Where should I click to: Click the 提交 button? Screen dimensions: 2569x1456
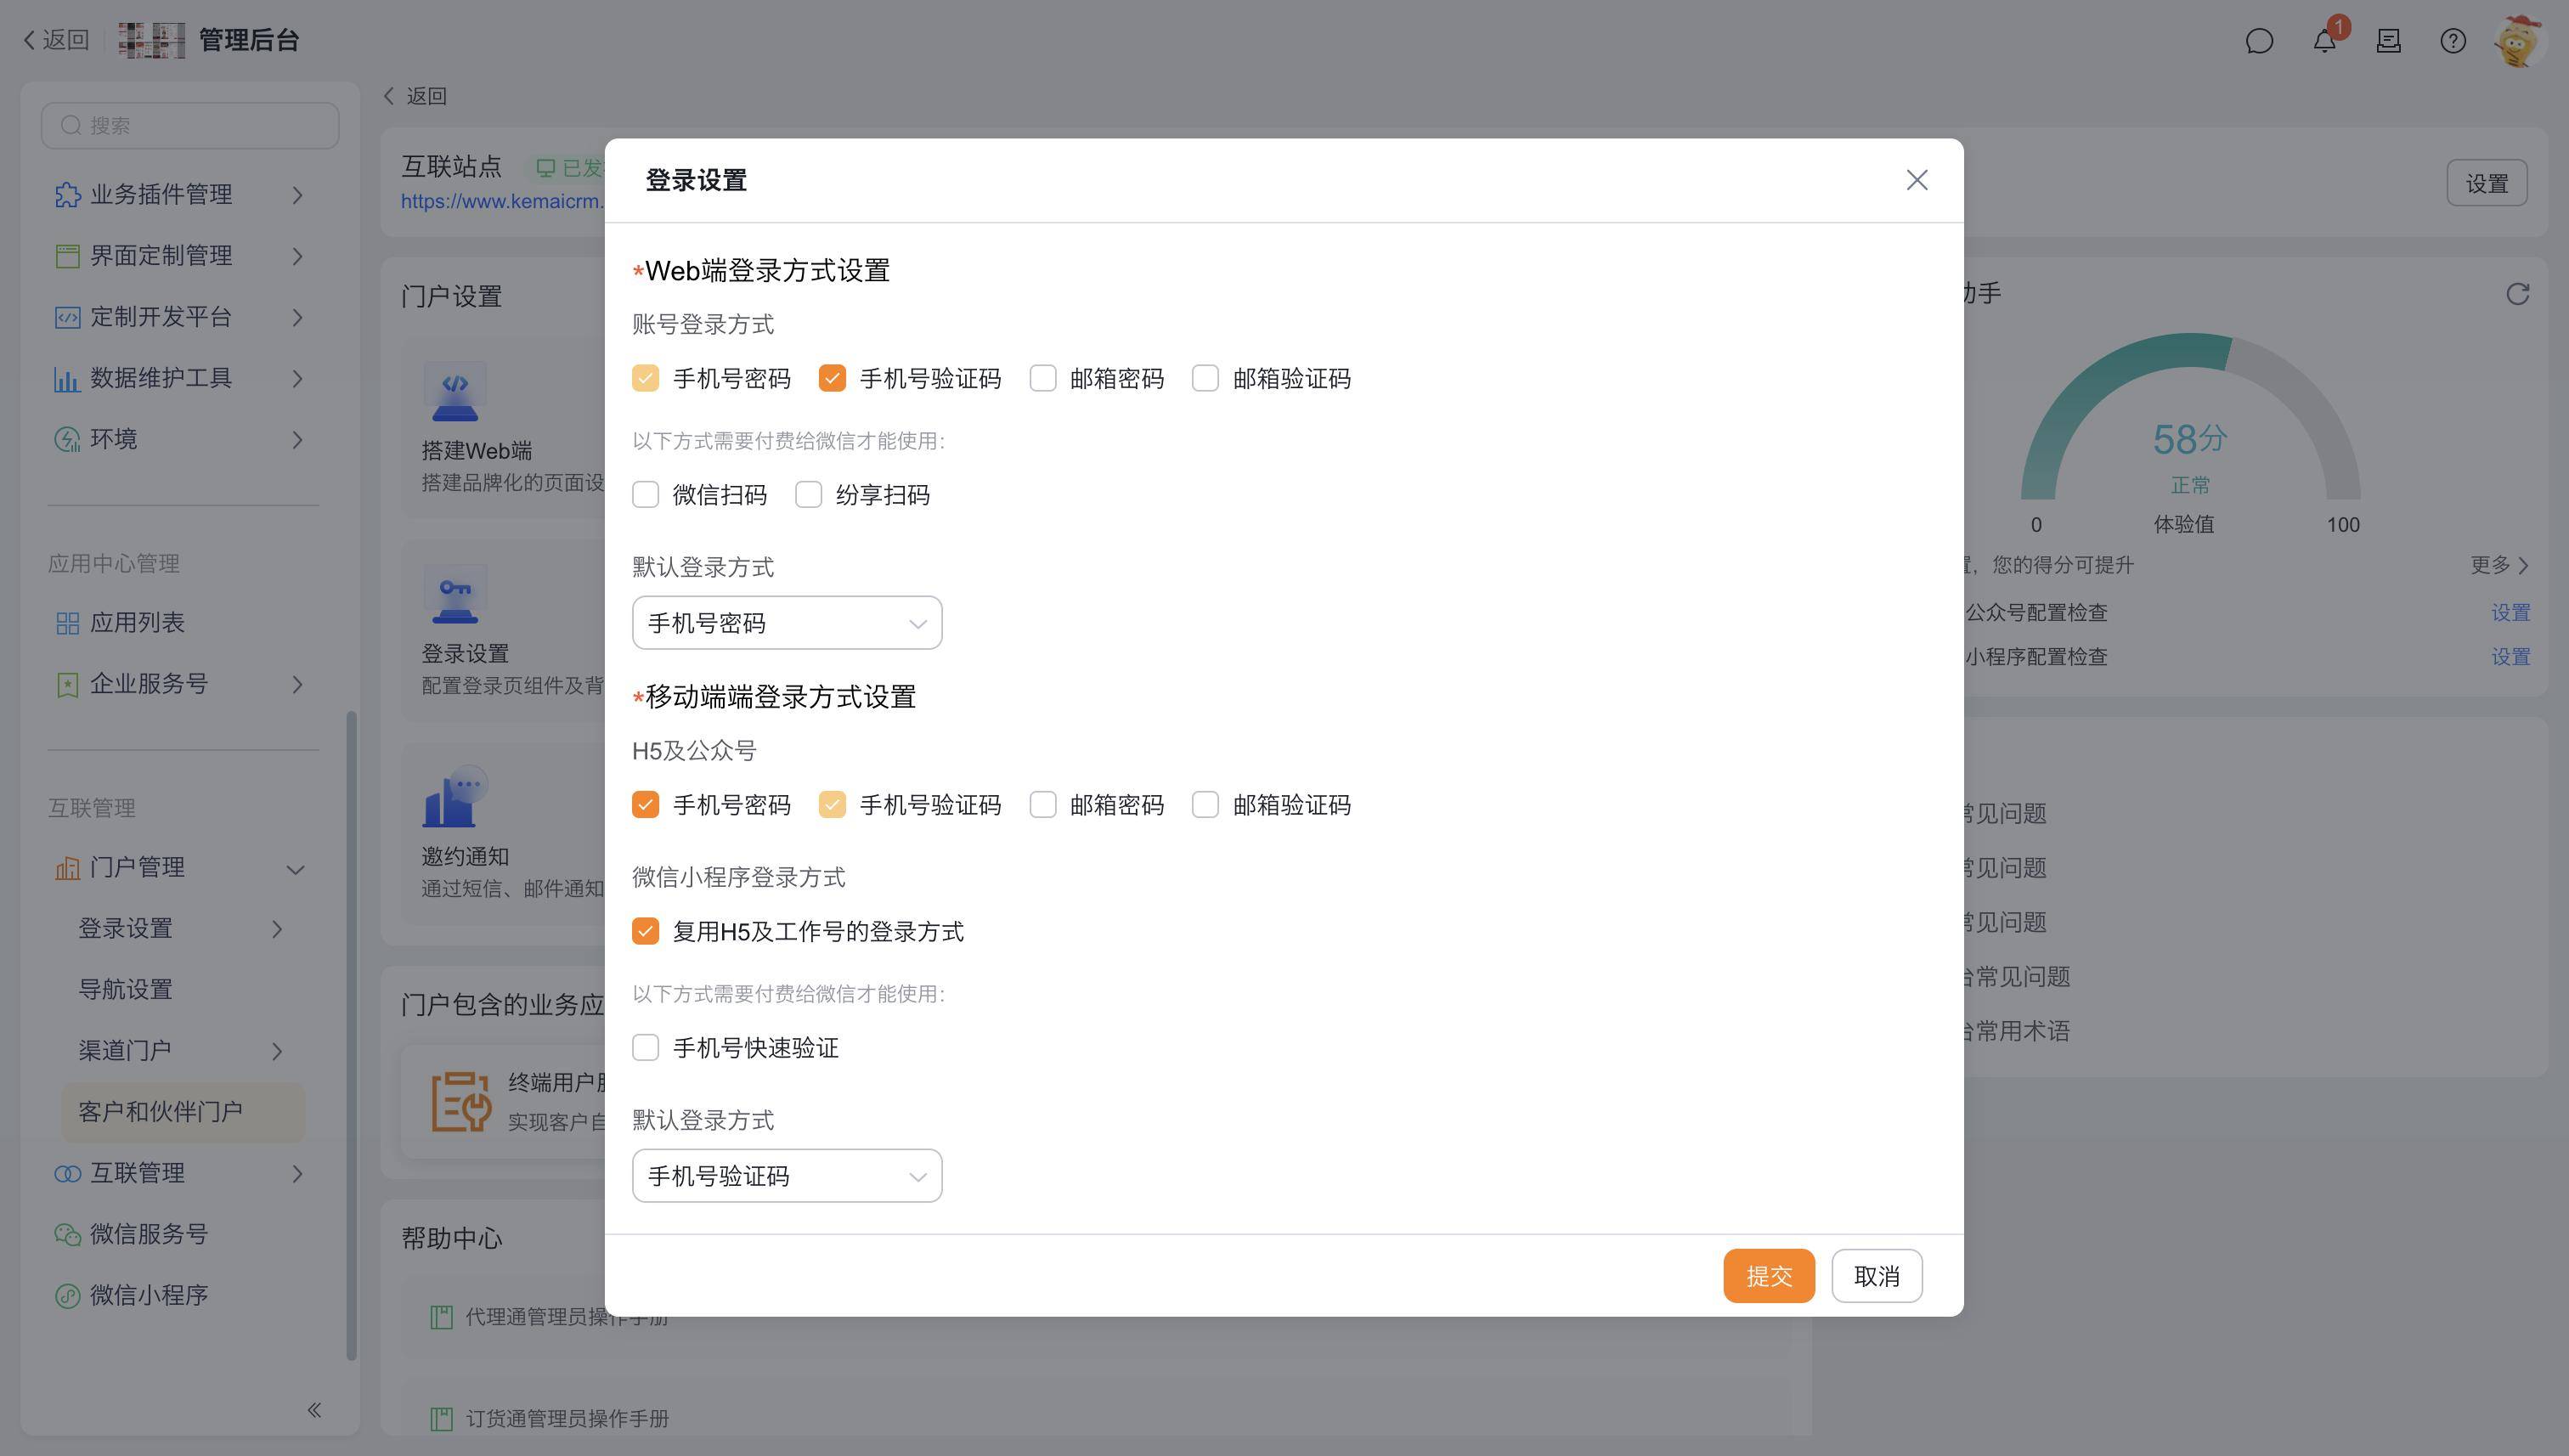coord(1768,1276)
